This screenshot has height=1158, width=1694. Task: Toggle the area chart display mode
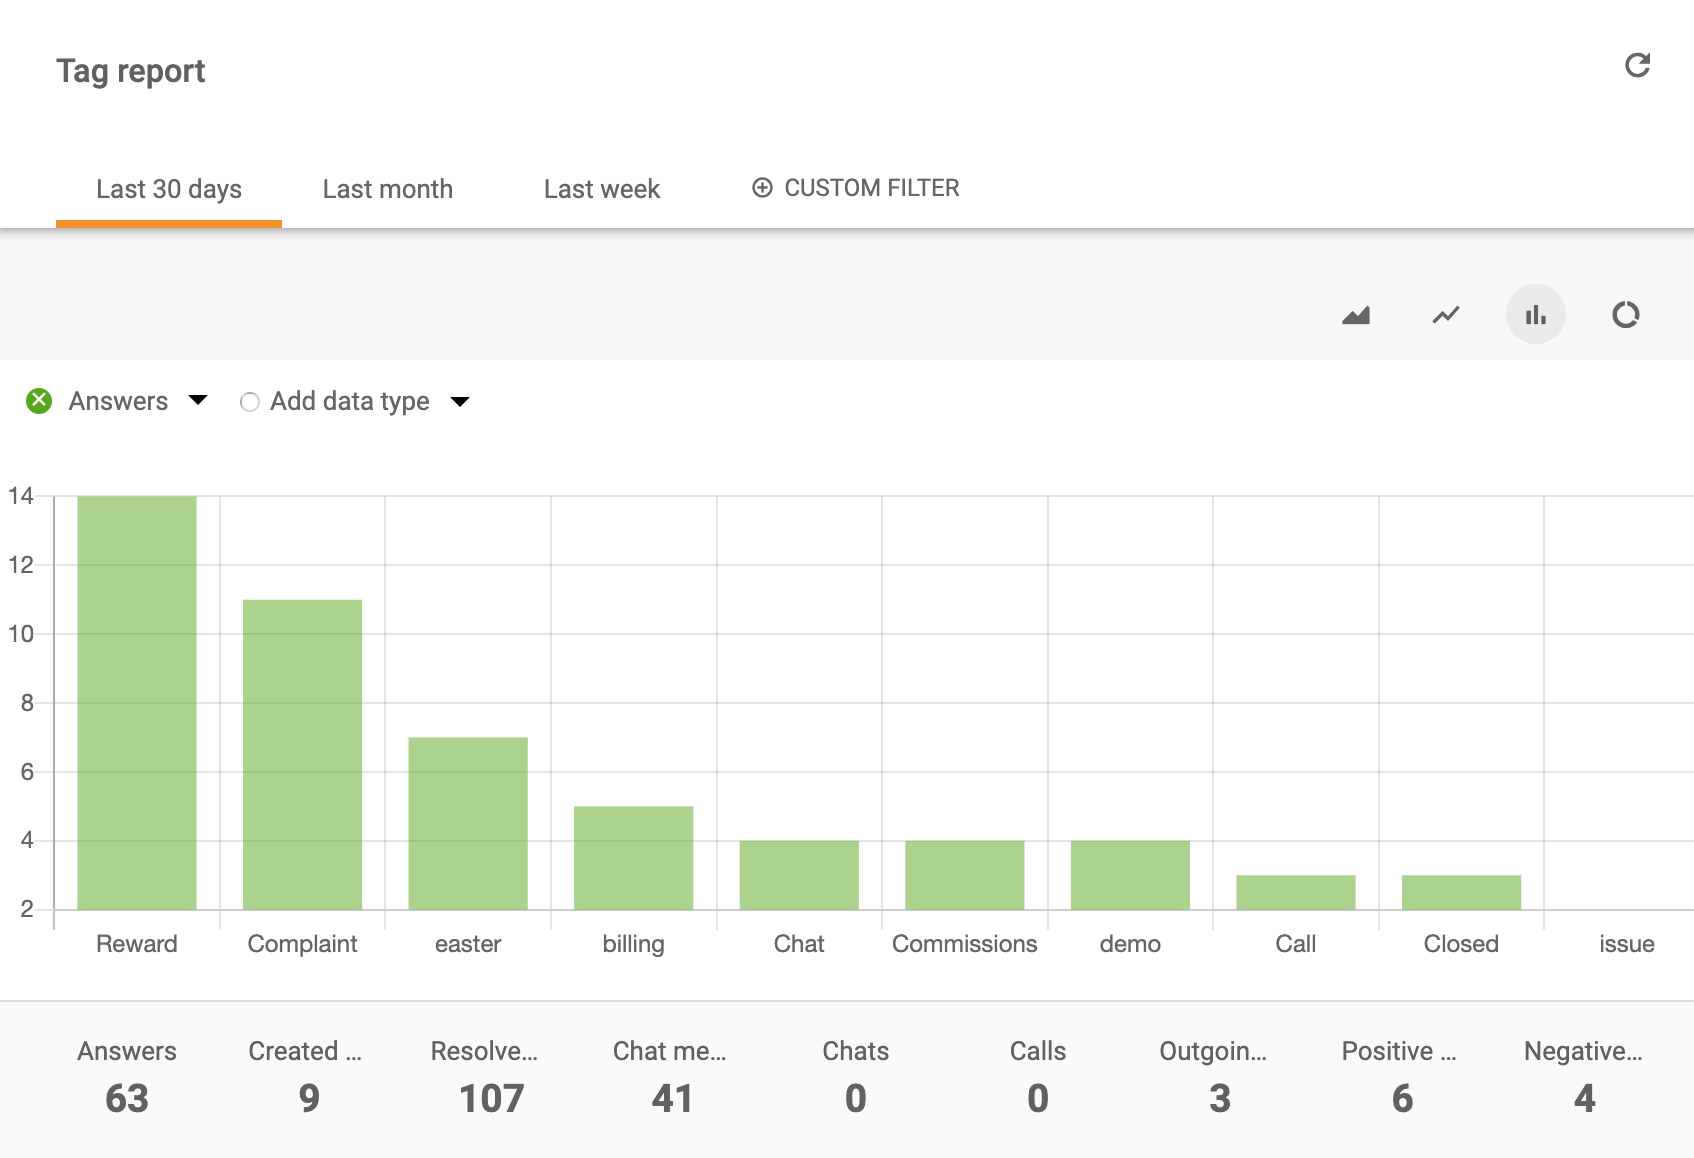pos(1355,313)
